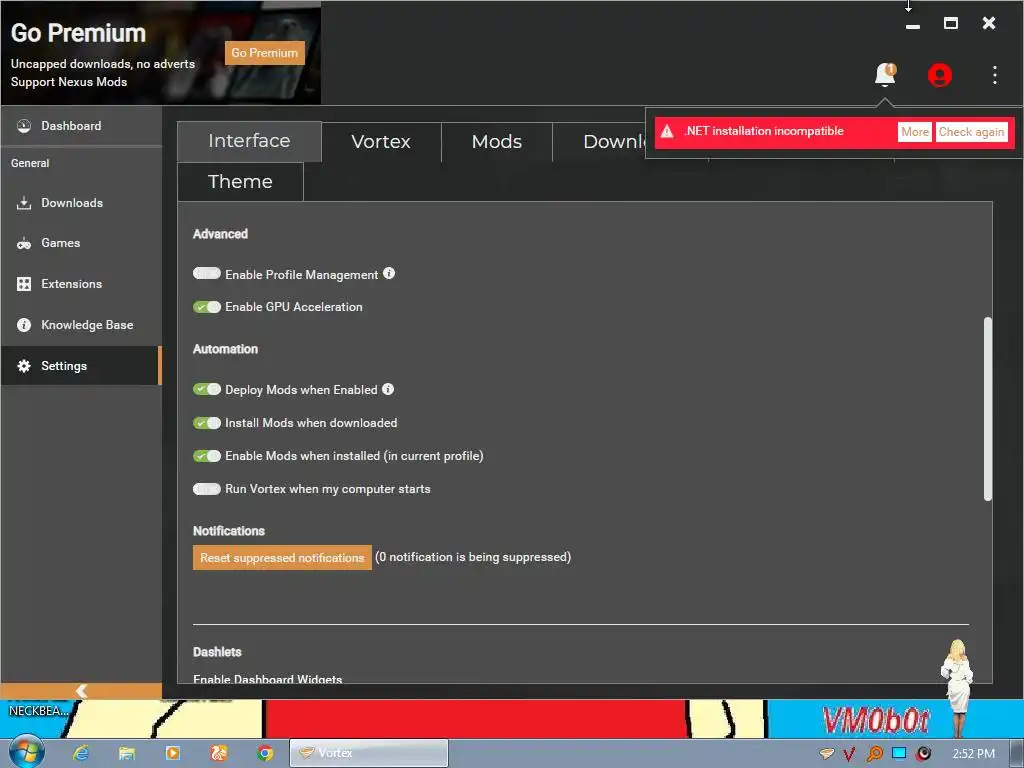Open the red user profile icon
This screenshot has width=1024, height=768.
click(939, 75)
